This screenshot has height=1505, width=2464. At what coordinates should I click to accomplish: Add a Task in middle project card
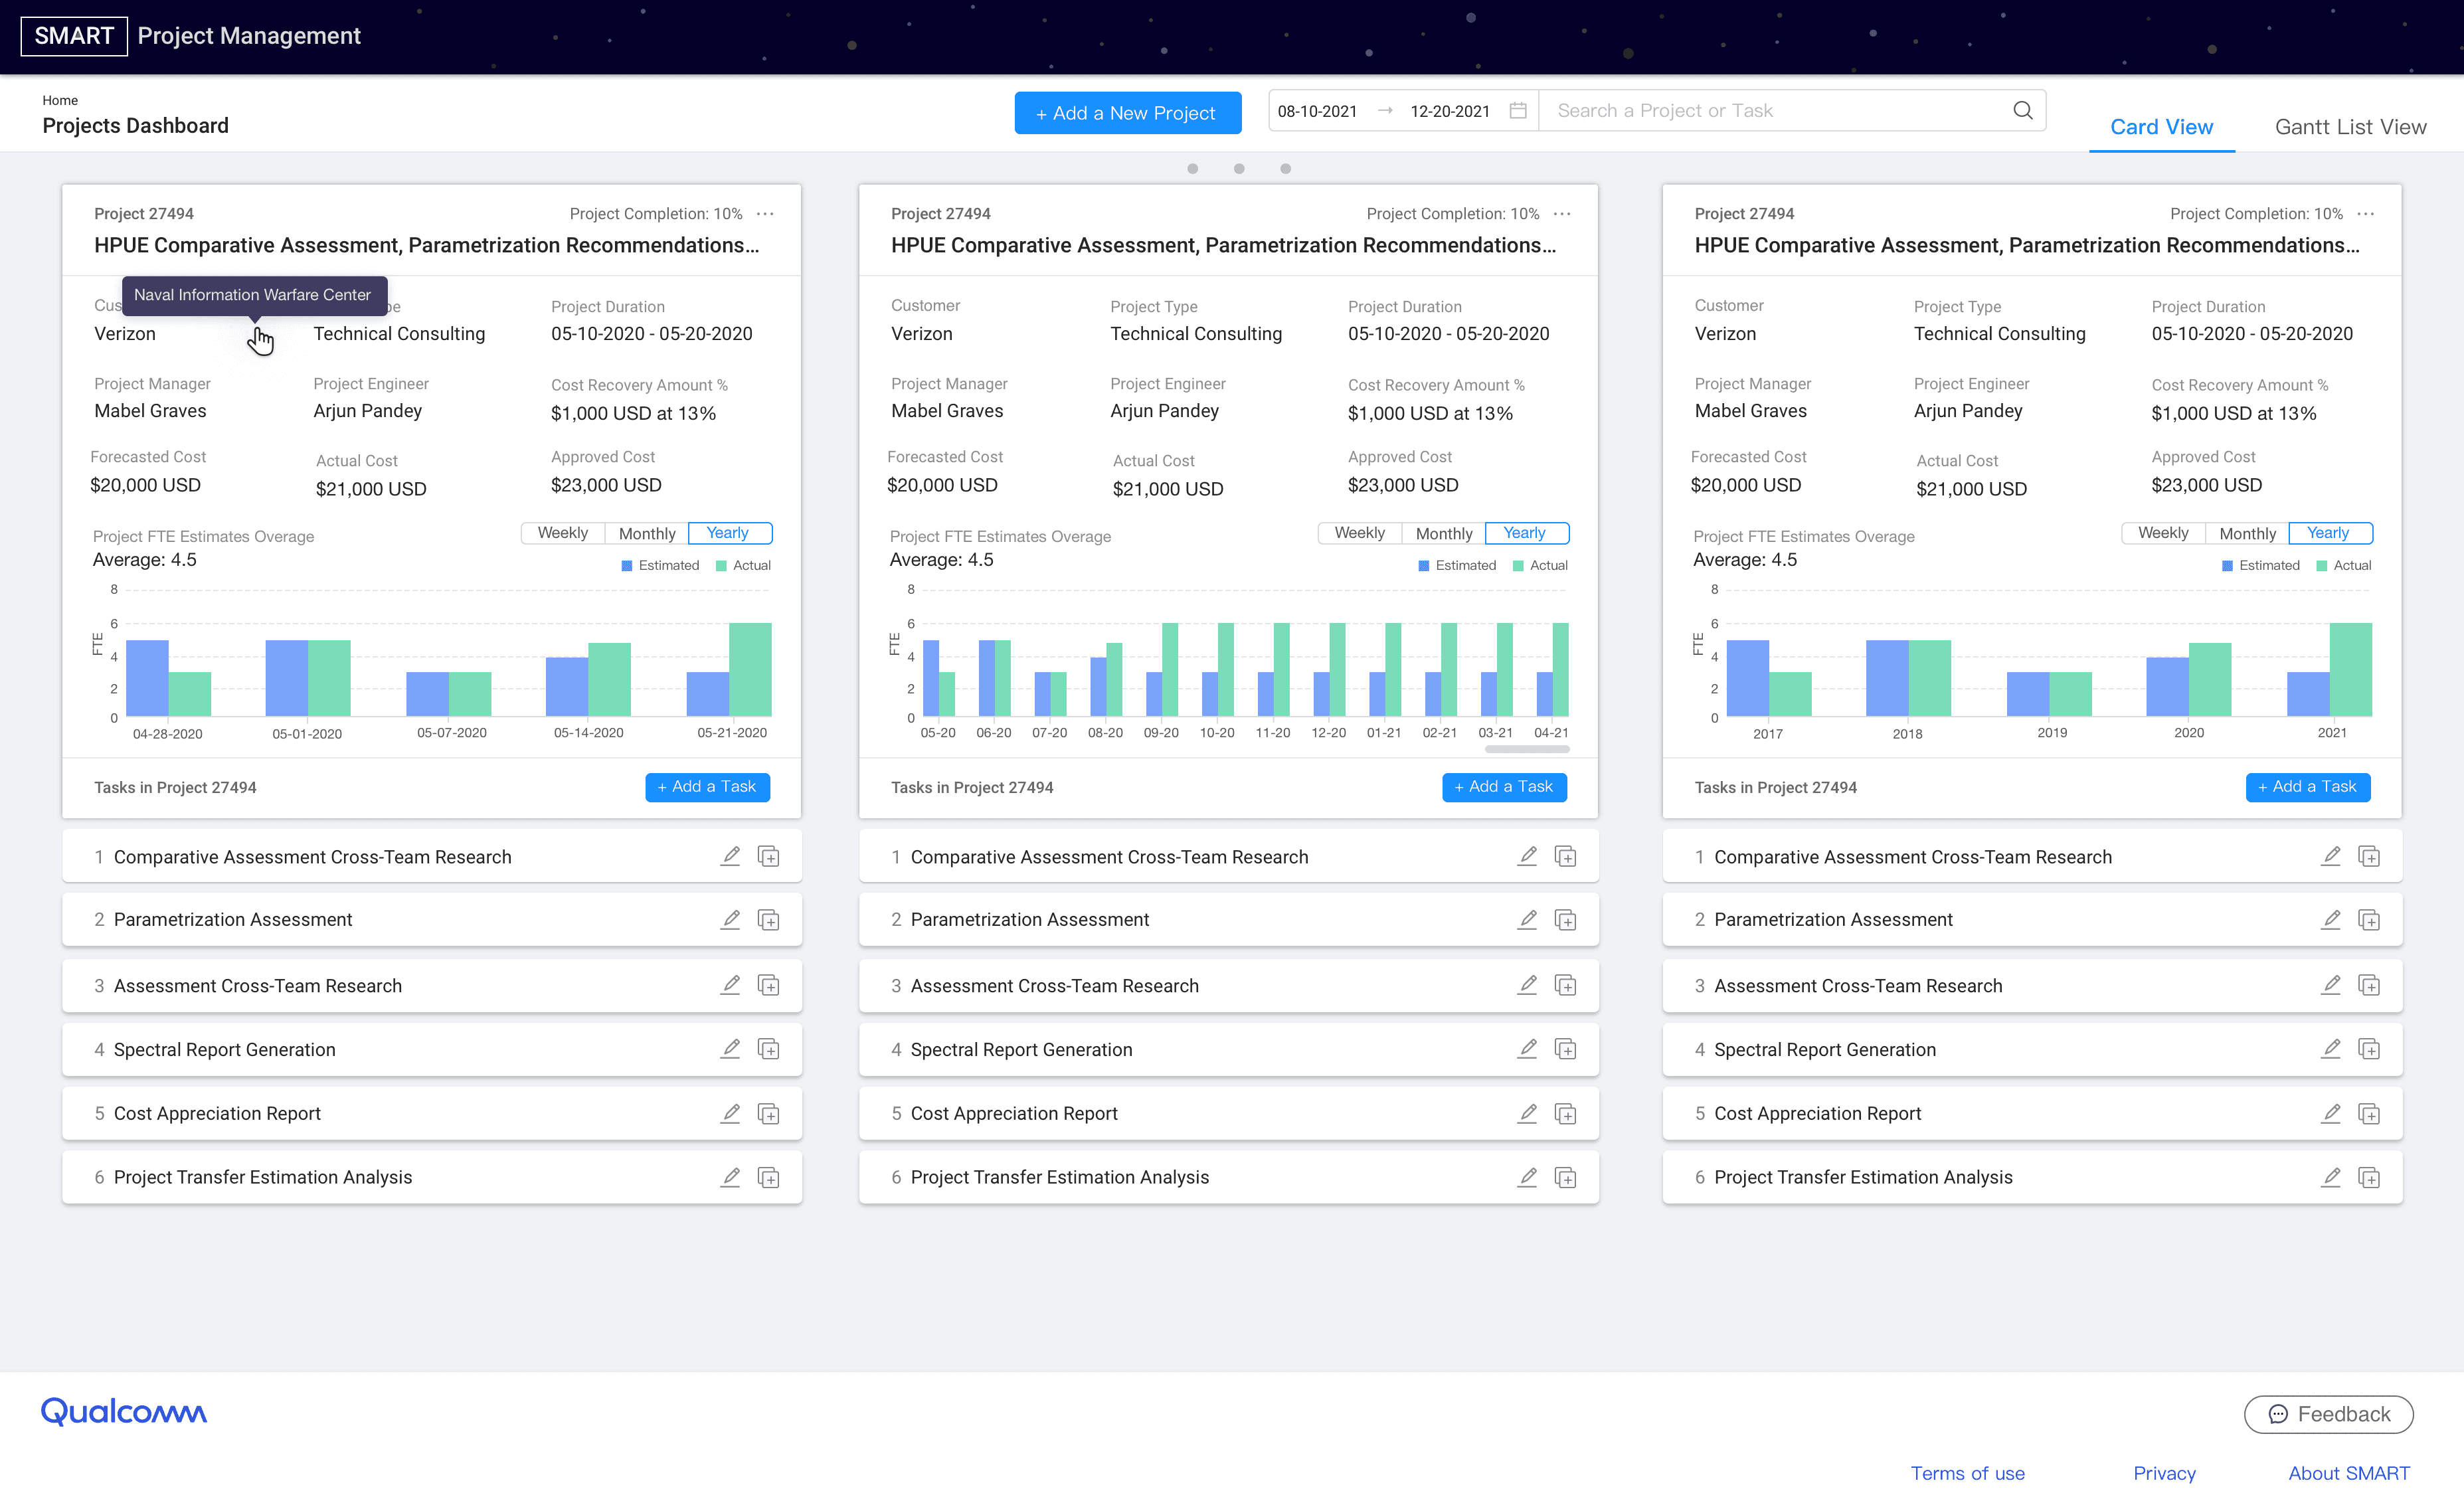point(1504,787)
